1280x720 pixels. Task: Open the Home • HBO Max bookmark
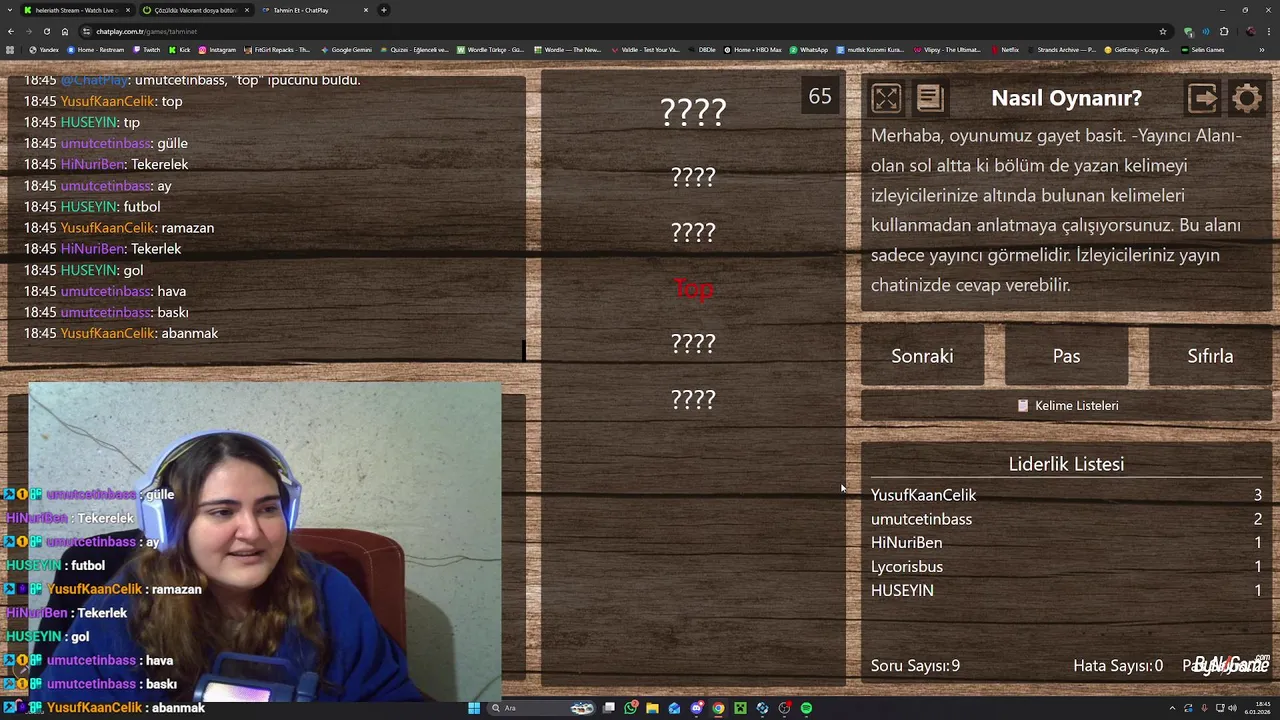pyautogui.click(x=753, y=50)
